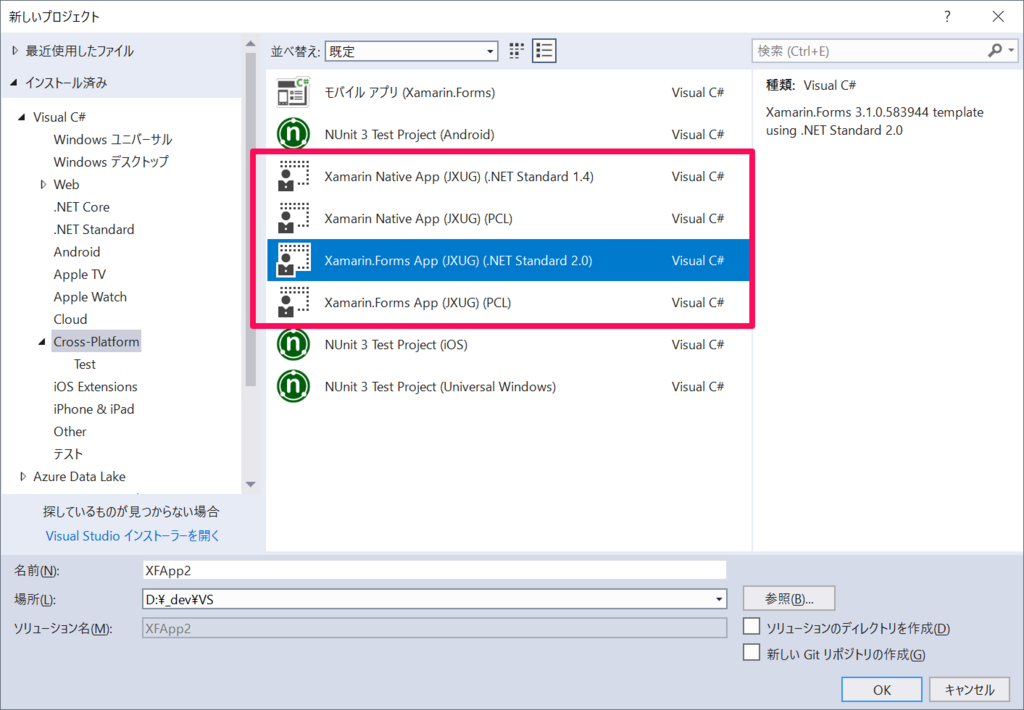Collapse the installed templates node

click(x=14, y=82)
